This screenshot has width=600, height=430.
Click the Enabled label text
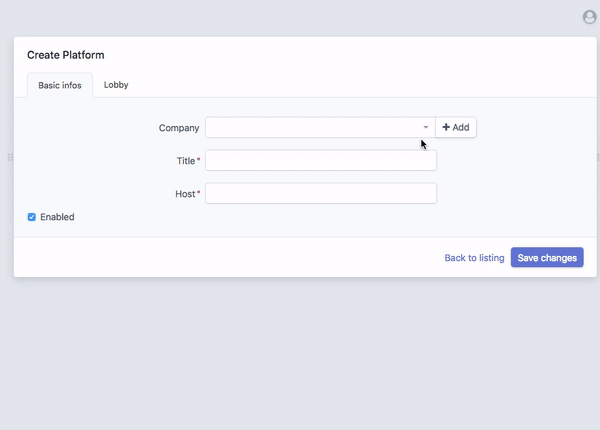[57, 217]
